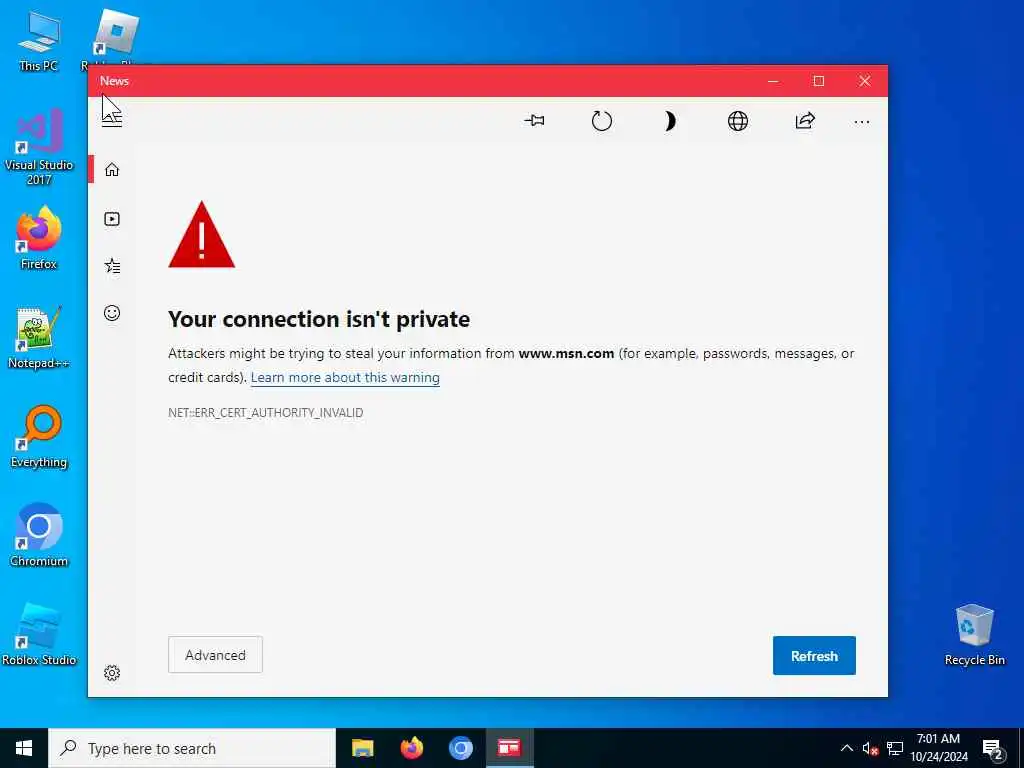Click the taskbar search box
The height and width of the screenshot is (768, 1024).
[191, 748]
